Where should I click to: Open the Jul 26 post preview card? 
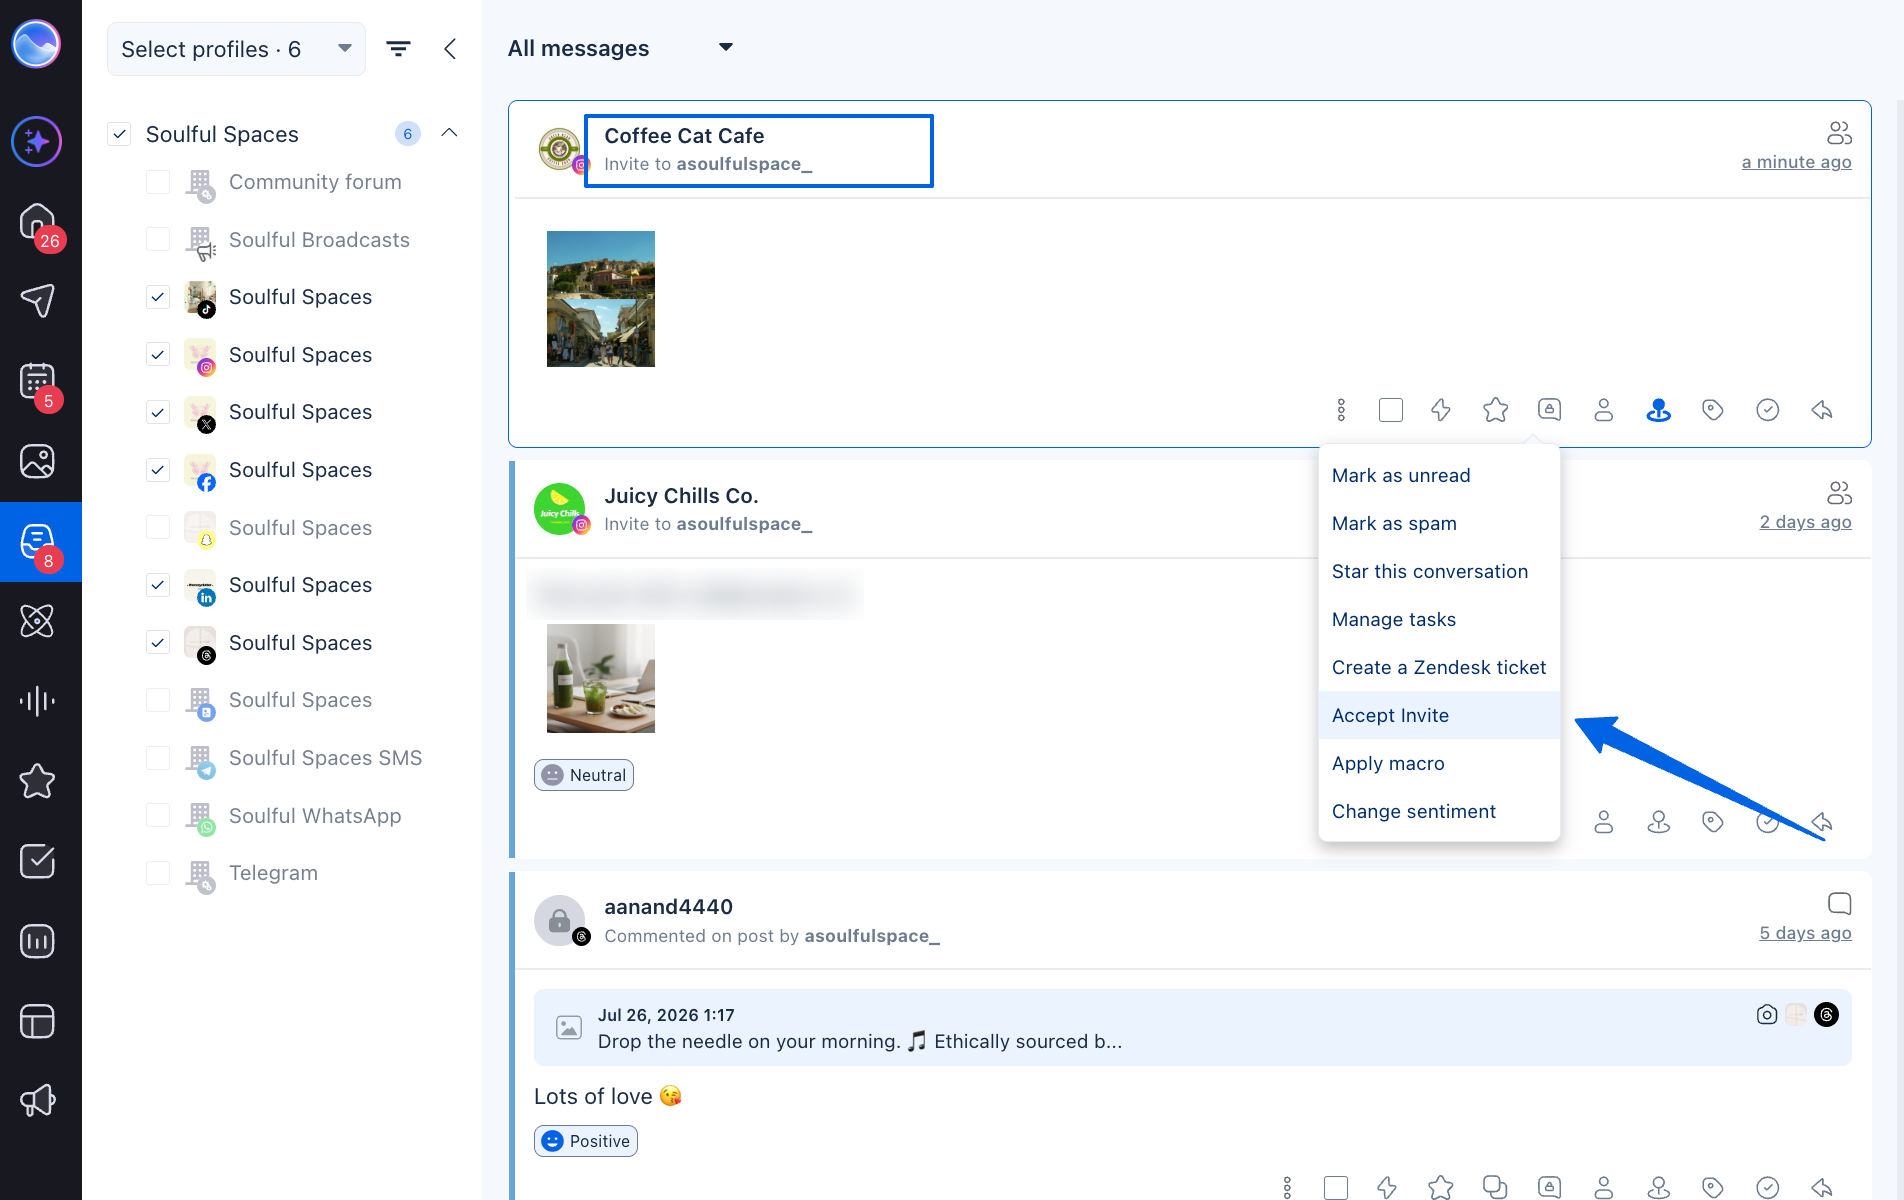1192,1028
